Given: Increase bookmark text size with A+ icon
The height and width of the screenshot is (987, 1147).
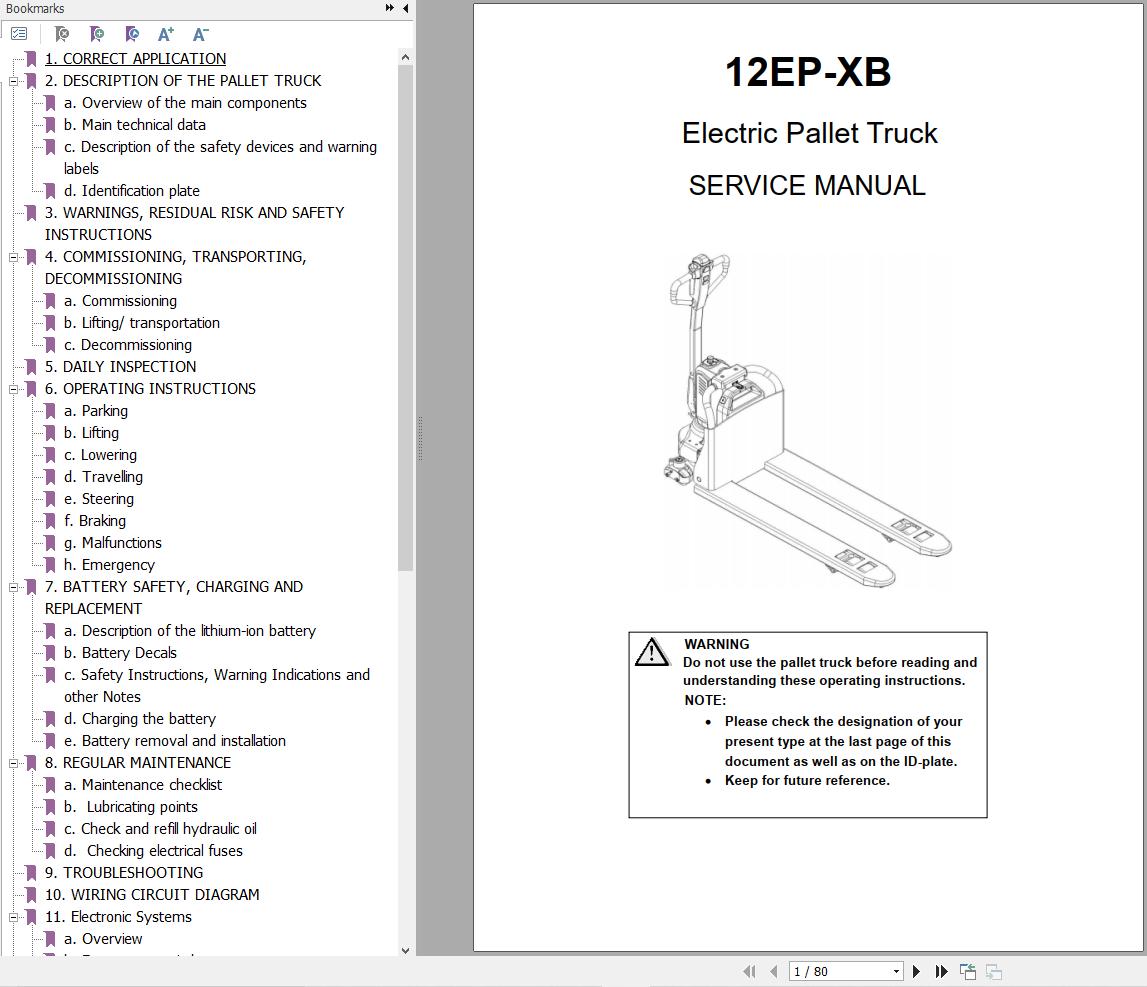Looking at the screenshot, I should point(166,33).
